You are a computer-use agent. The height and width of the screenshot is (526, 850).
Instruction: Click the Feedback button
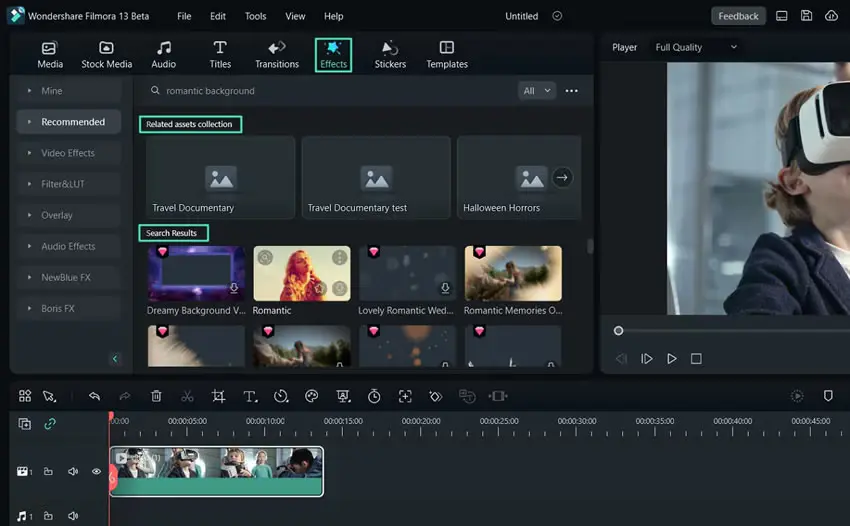(738, 16)
